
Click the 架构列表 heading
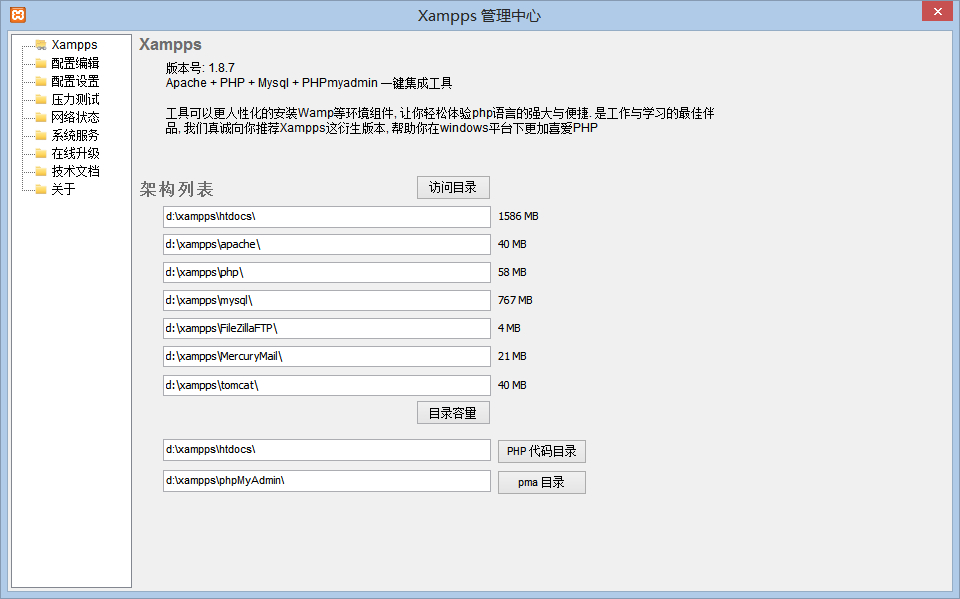(x=176, y=189)
